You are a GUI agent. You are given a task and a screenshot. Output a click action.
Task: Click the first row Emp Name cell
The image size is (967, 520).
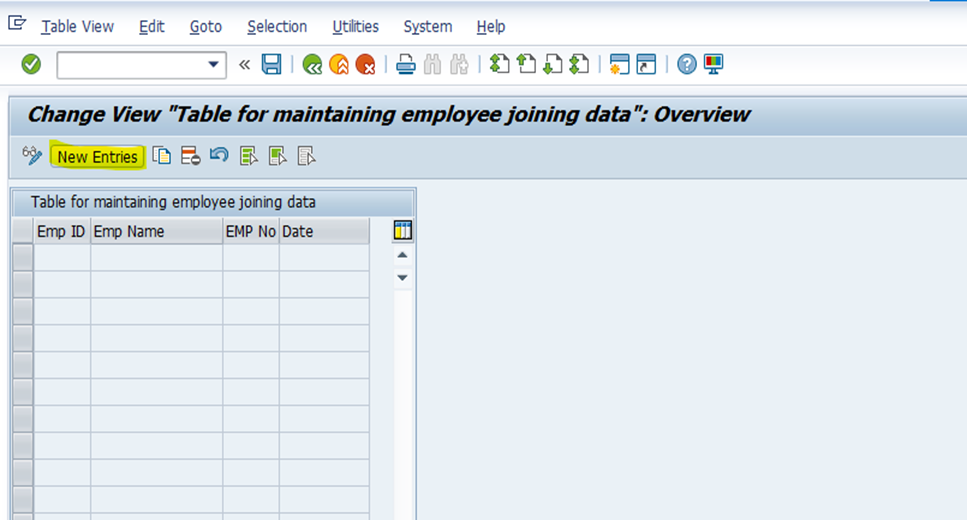[157, 257]
